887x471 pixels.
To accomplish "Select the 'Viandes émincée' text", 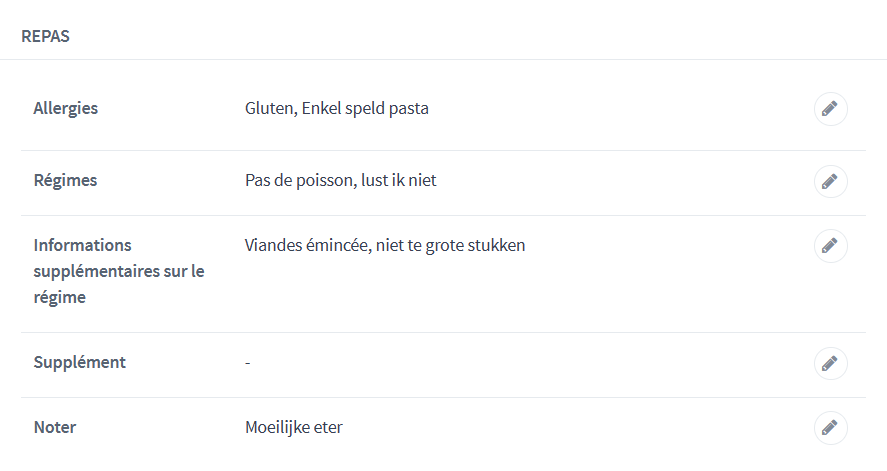I will [x=307, y=245].
